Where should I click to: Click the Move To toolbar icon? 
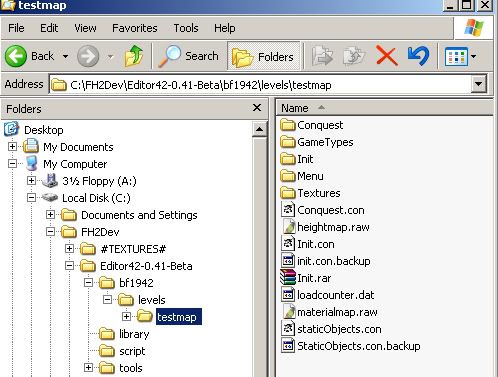(x=322, y=56)
